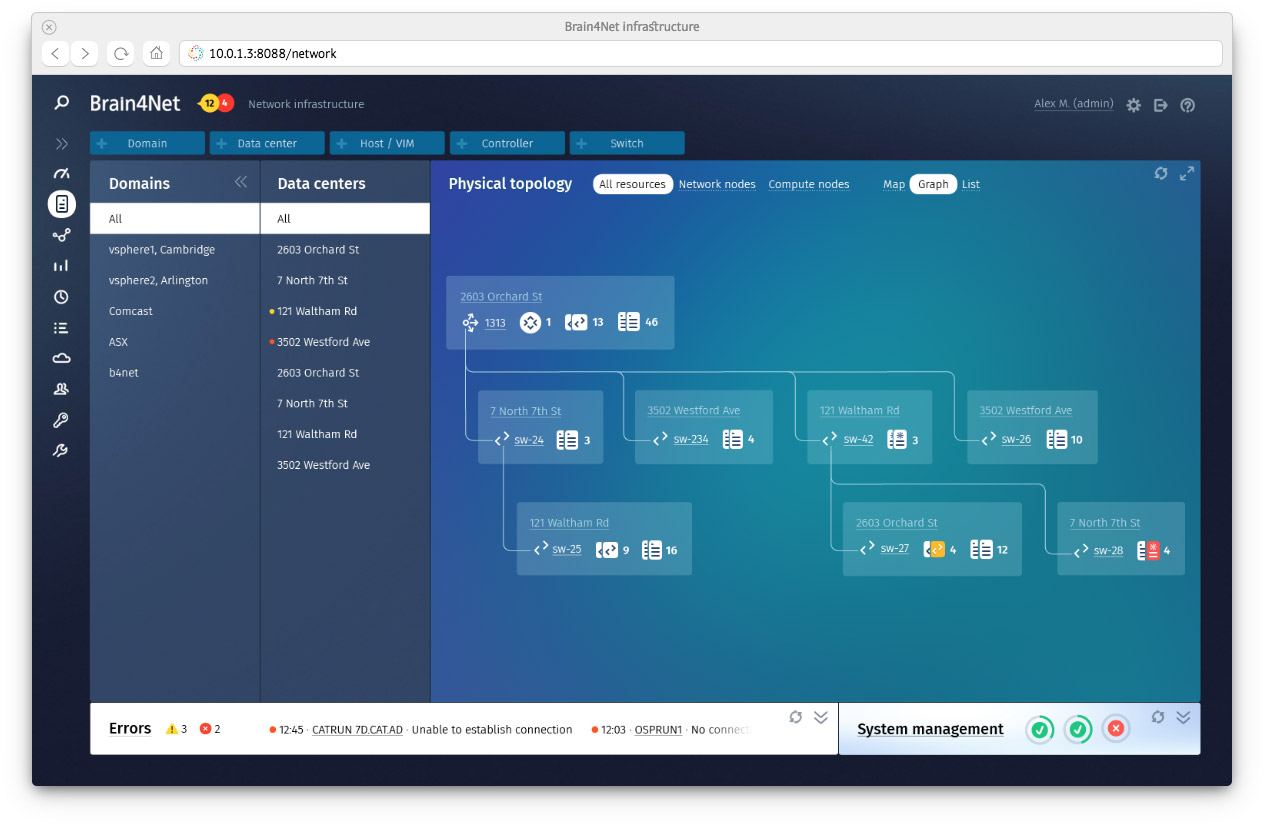Open the history clock sidebar icon
The width and height of the screenshot is (1264, 824).
point(62,297)
